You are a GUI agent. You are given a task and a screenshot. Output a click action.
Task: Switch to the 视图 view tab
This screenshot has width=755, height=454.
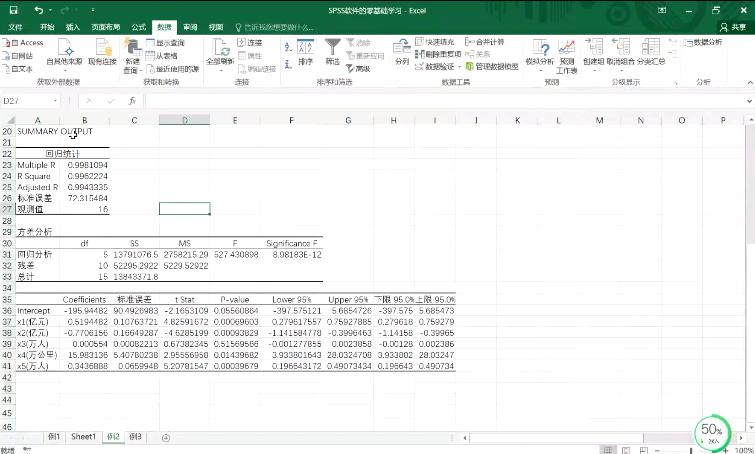[216, 27]
